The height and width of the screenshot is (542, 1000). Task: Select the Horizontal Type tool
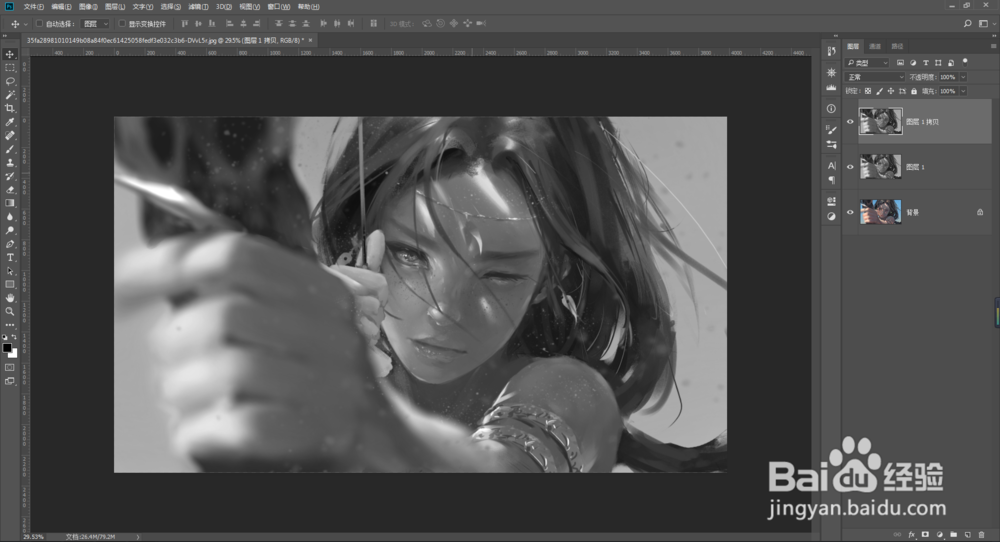10,257
